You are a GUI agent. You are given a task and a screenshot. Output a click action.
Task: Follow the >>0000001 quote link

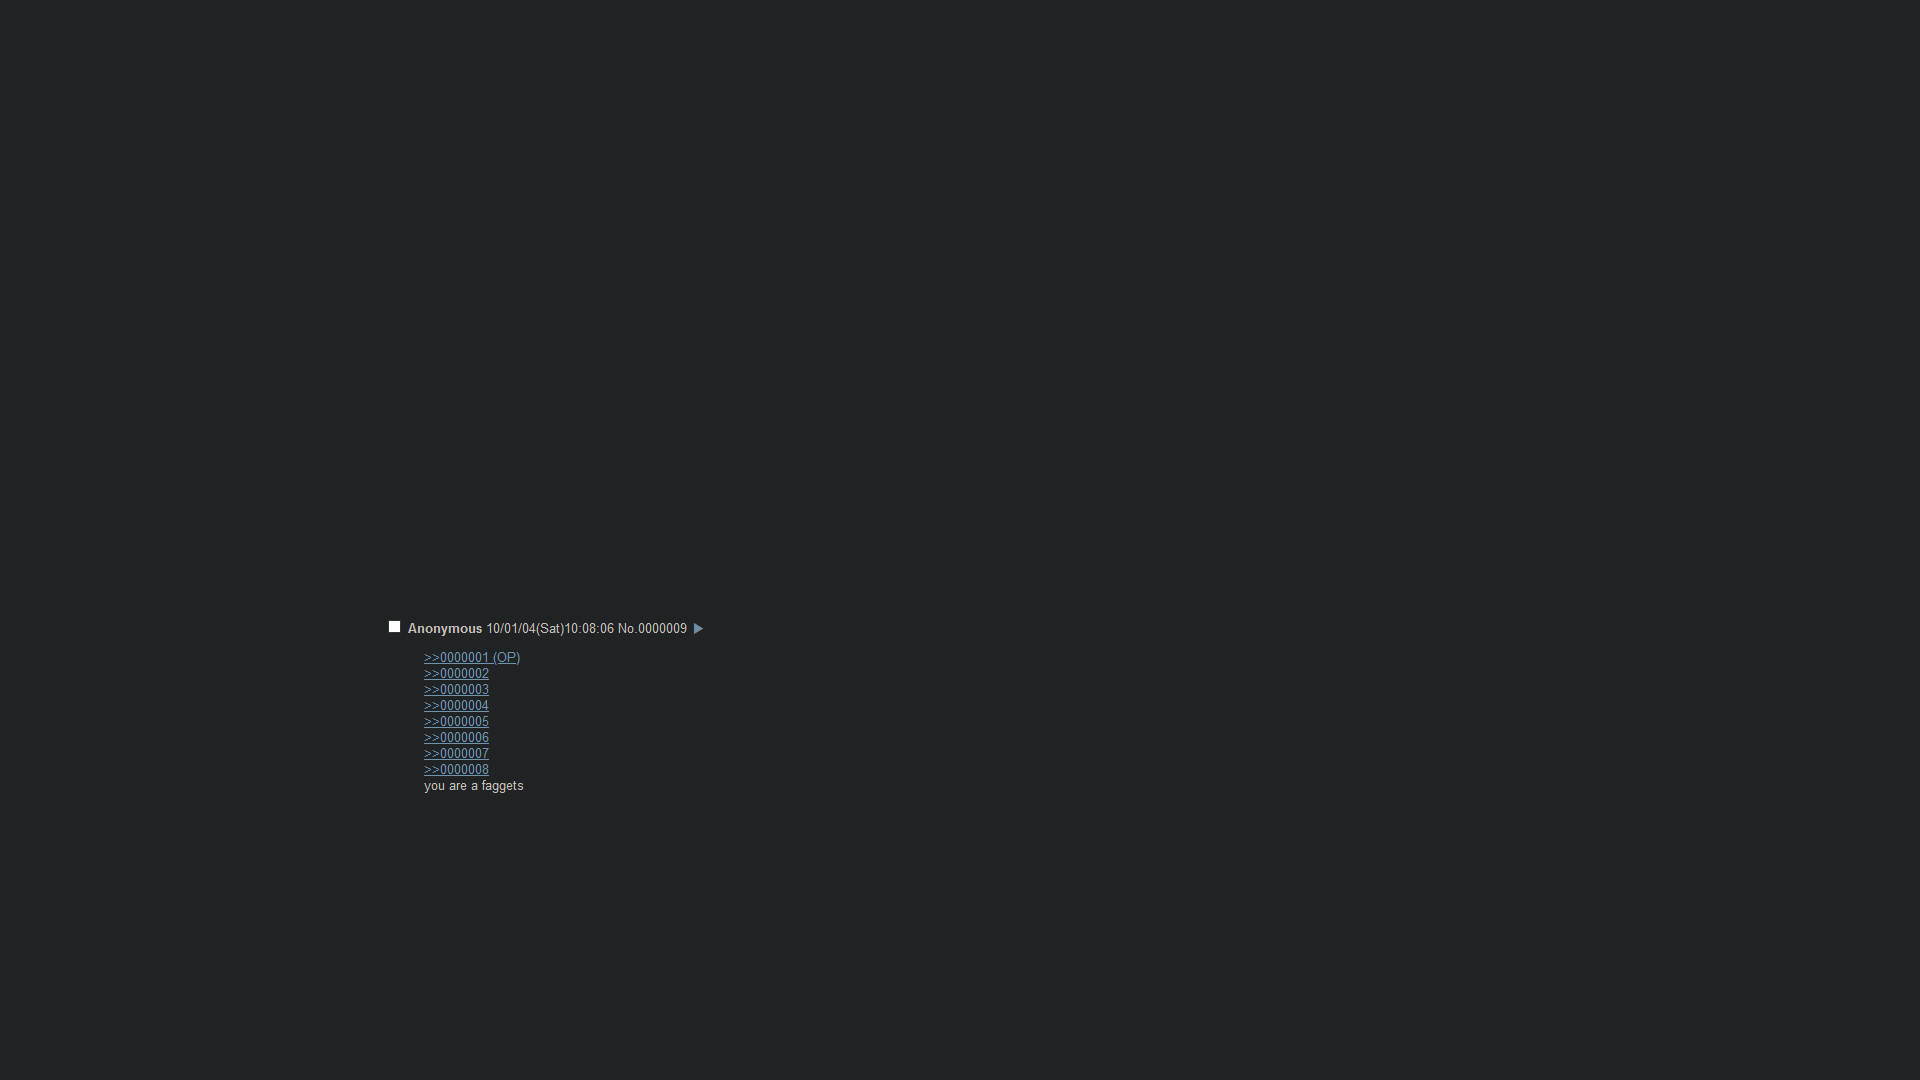[x=456, y=658]
